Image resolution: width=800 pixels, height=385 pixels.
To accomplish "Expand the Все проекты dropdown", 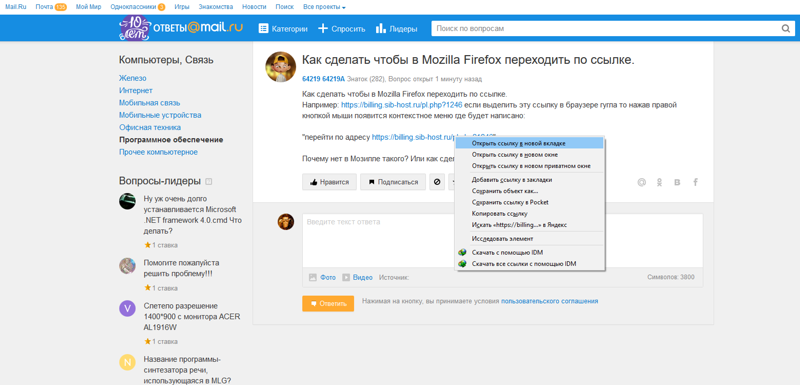I will [324, 7].
